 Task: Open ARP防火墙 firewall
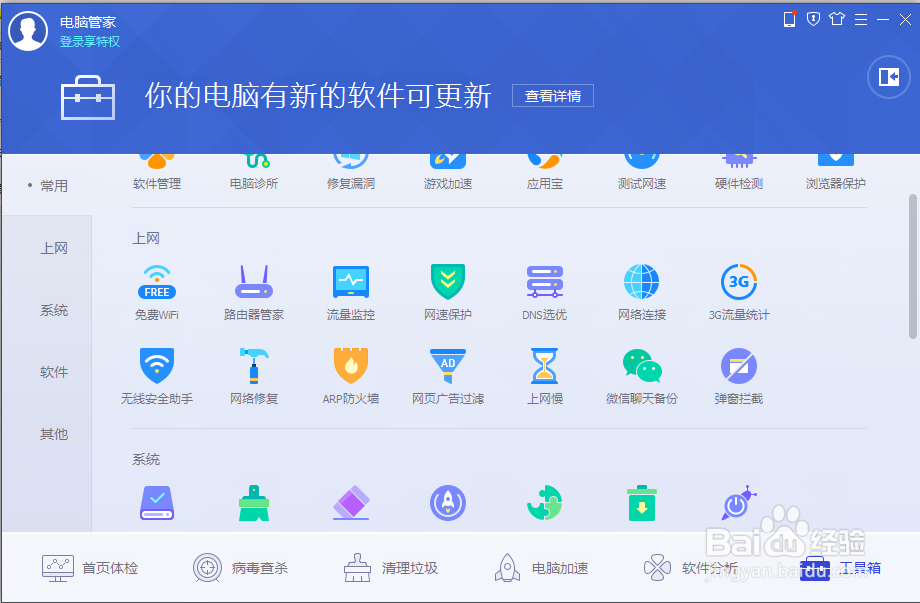[x=351, y=376]
